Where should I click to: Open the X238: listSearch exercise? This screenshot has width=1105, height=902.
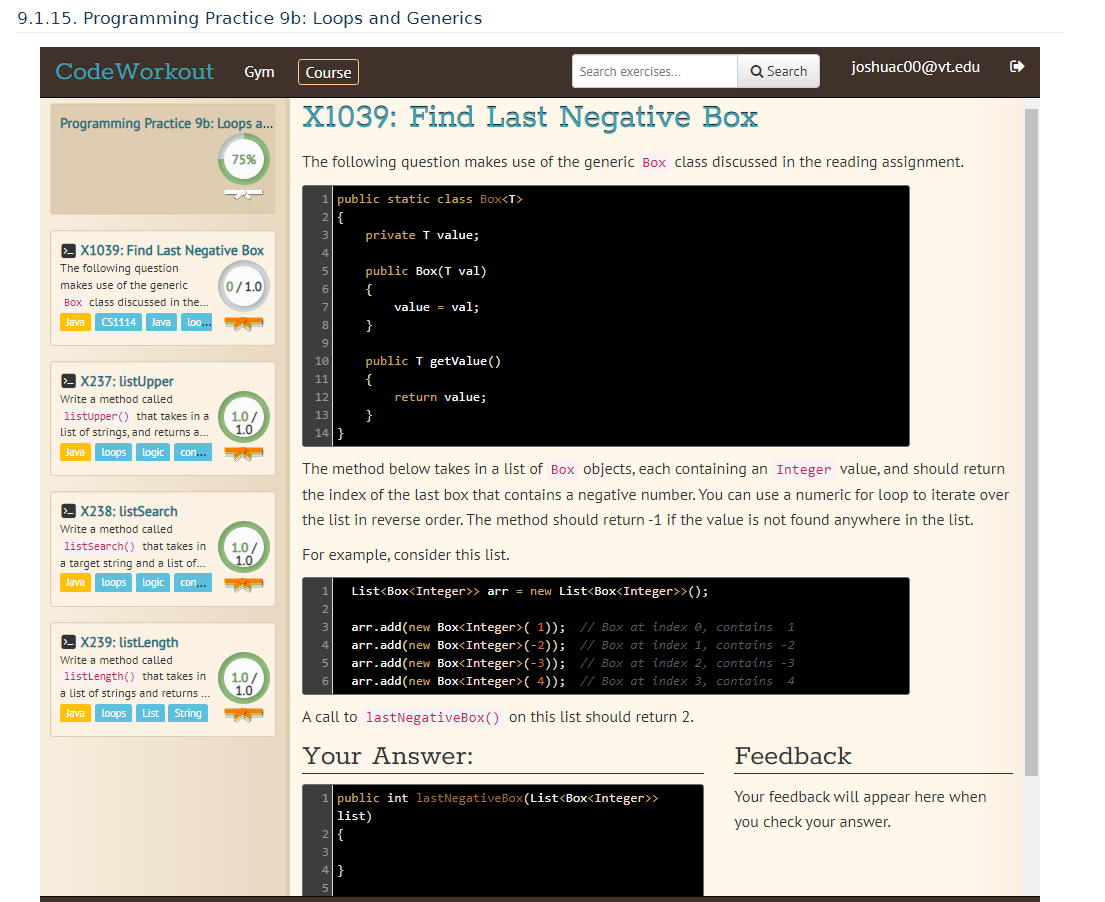129,512
